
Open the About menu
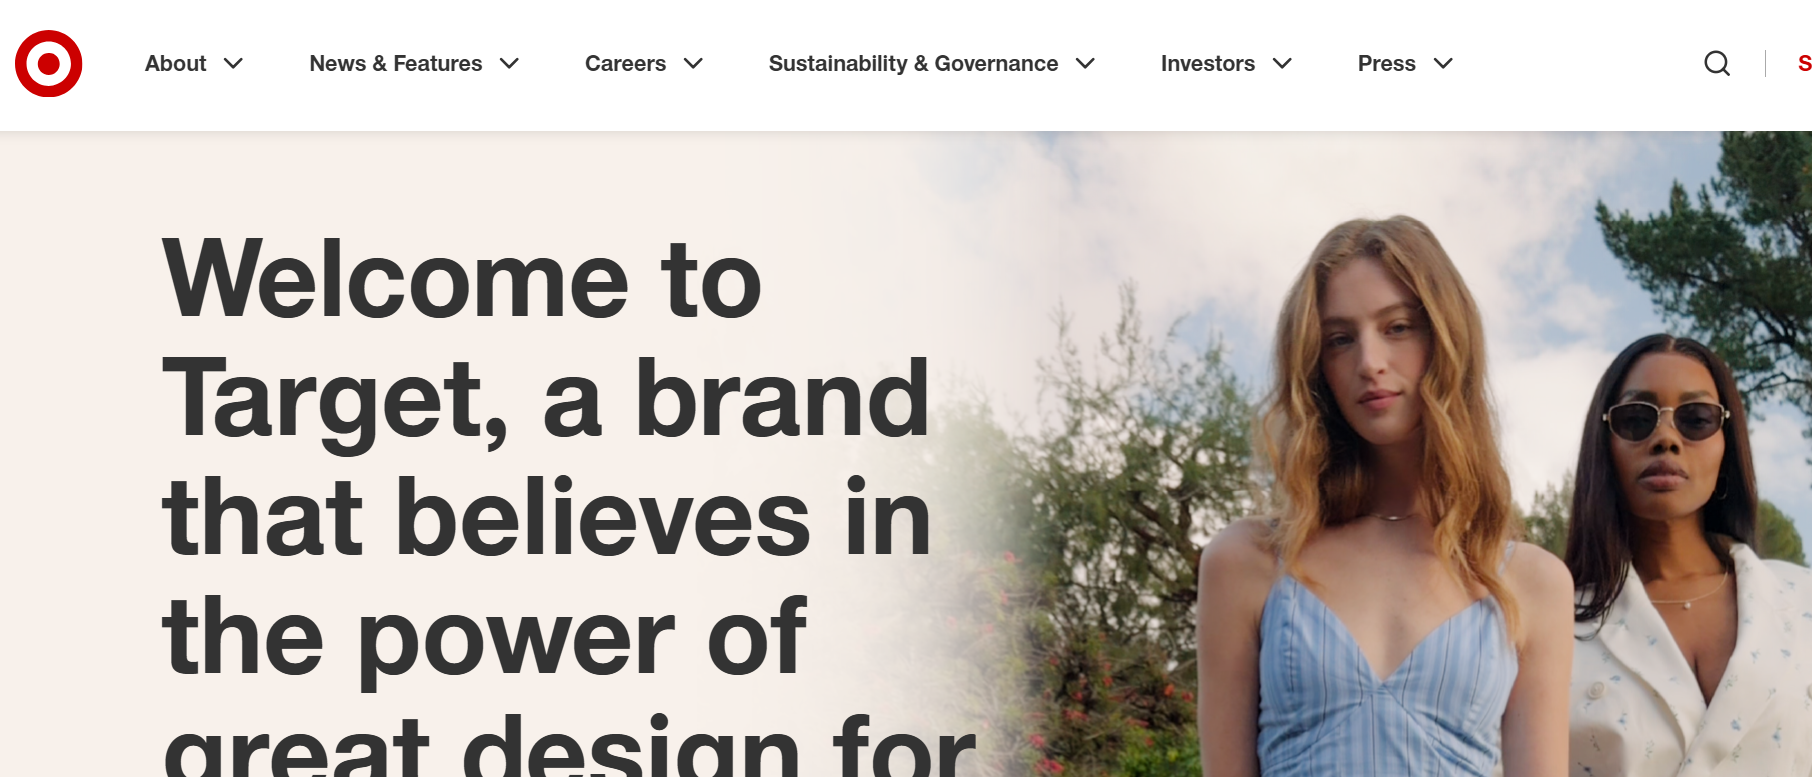175,63
